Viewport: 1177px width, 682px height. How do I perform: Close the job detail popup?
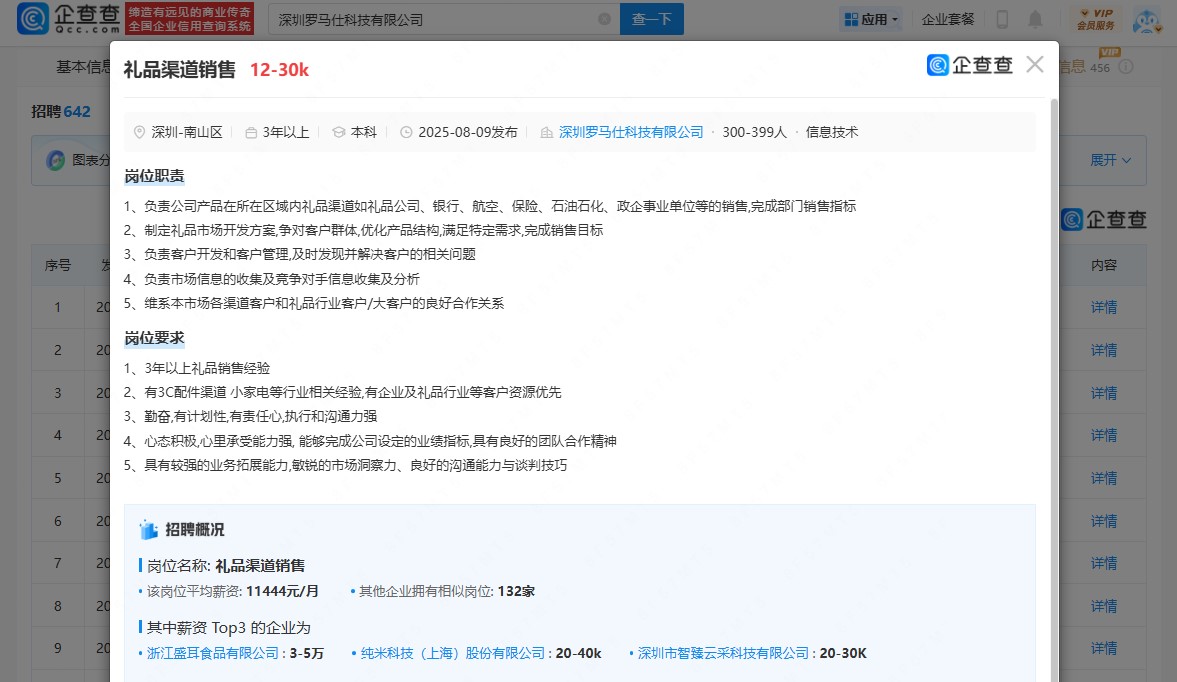[1035, 65]
